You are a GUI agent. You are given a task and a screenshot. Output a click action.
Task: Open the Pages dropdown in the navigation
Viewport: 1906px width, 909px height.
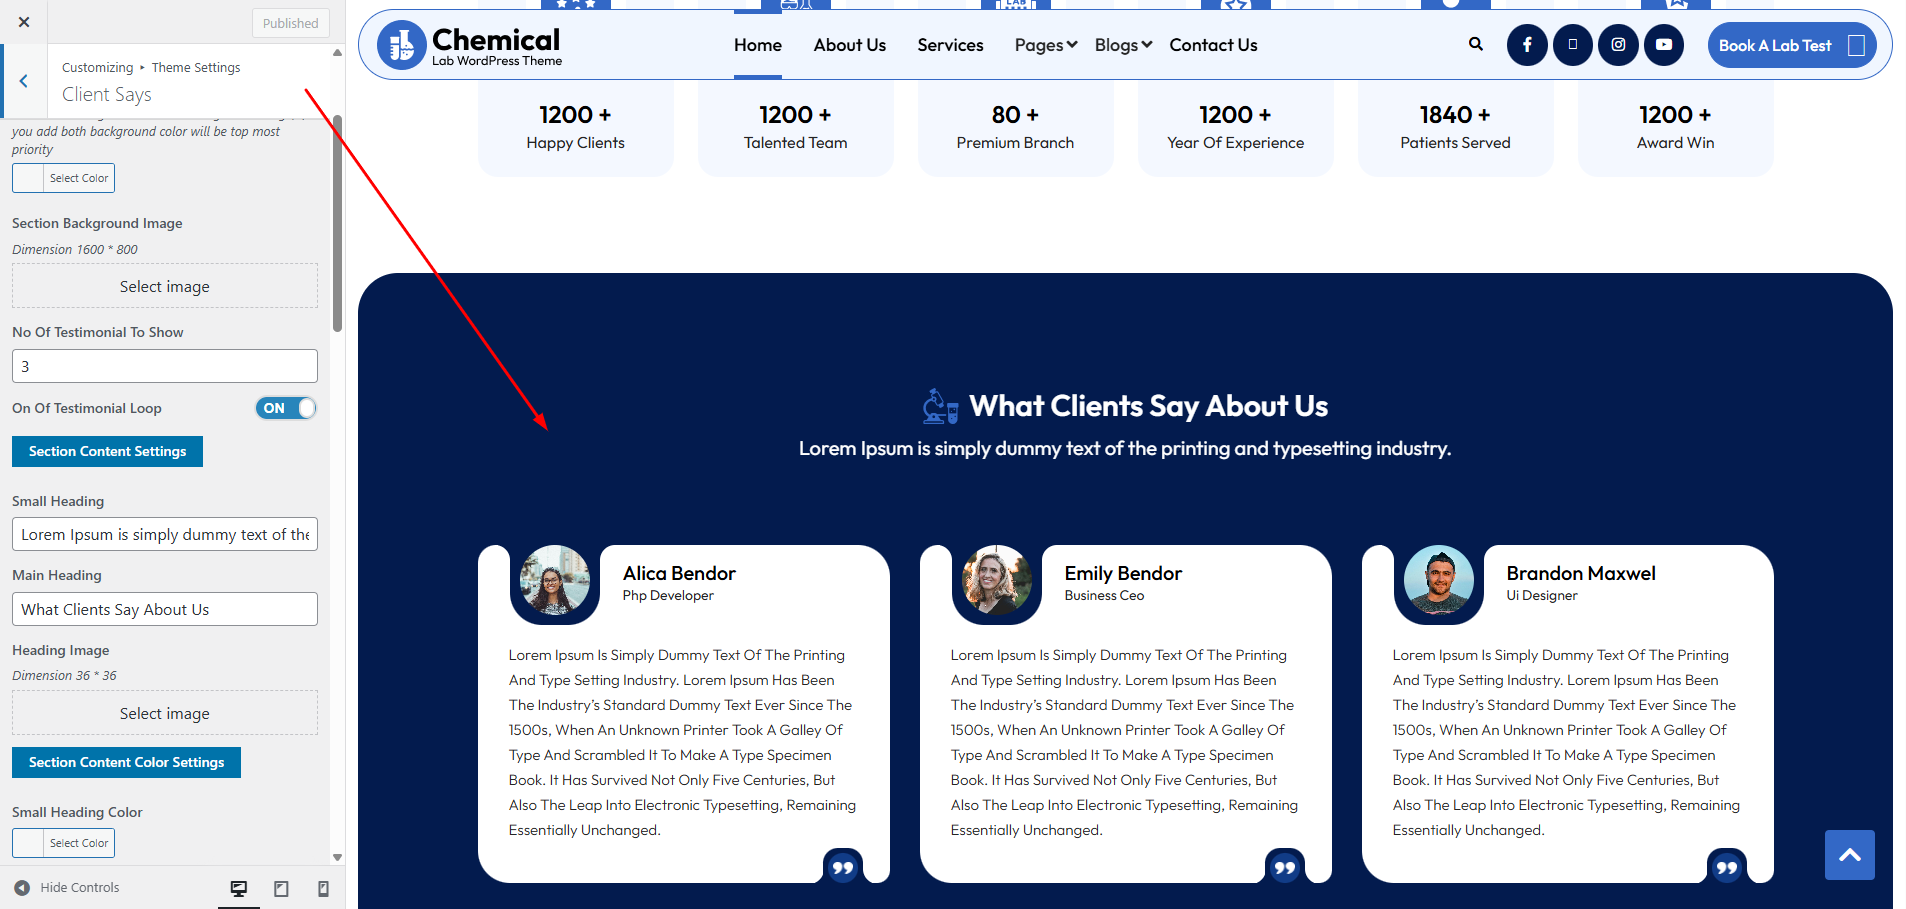click(1044, 45)
